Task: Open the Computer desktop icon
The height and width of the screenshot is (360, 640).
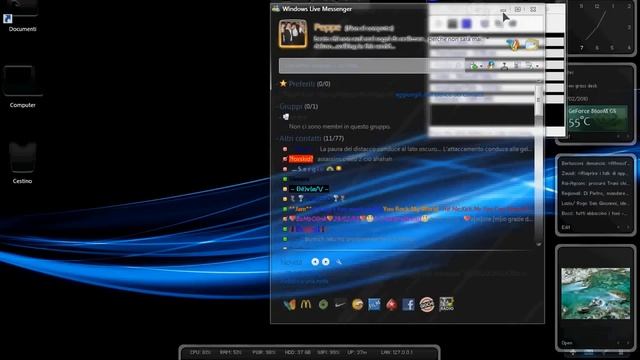Action: [x=22, y=87]
